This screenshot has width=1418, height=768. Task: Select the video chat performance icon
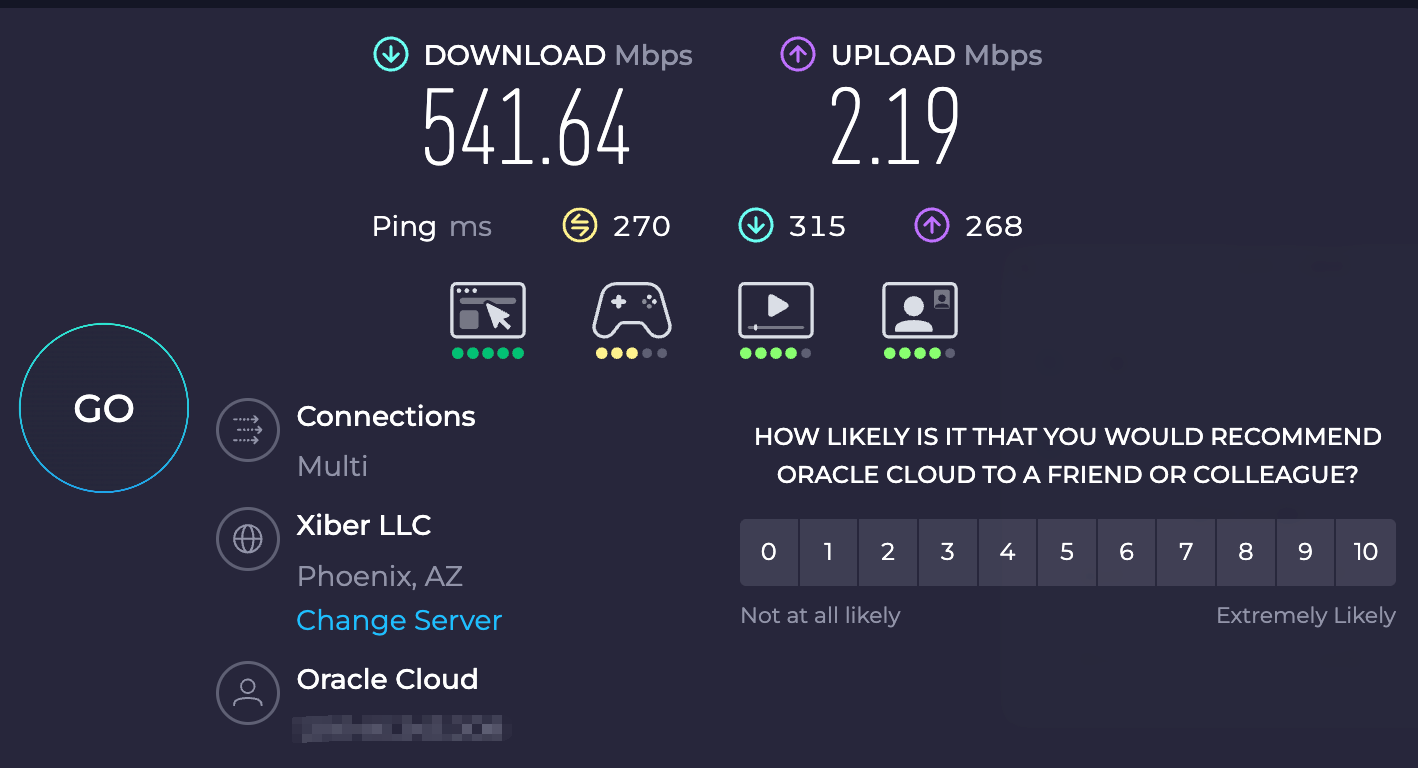click(919, 311)
